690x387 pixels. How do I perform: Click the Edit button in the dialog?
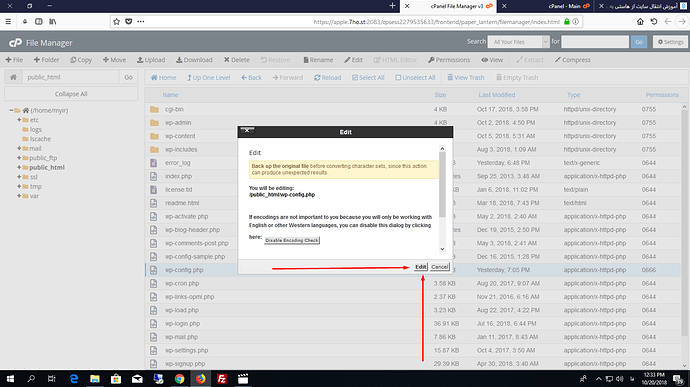point(420,267)
